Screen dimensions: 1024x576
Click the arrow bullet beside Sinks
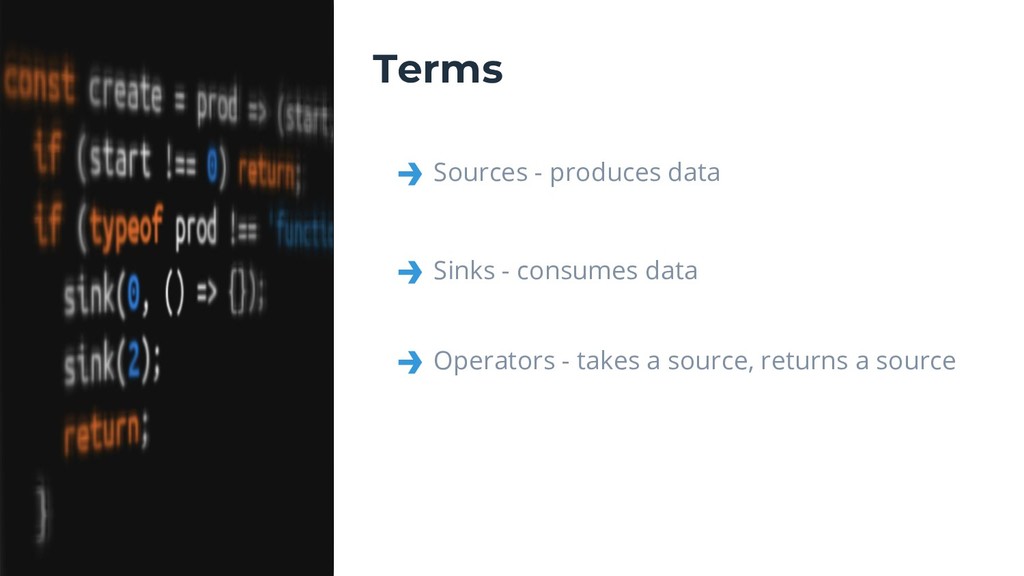(410, 272)
